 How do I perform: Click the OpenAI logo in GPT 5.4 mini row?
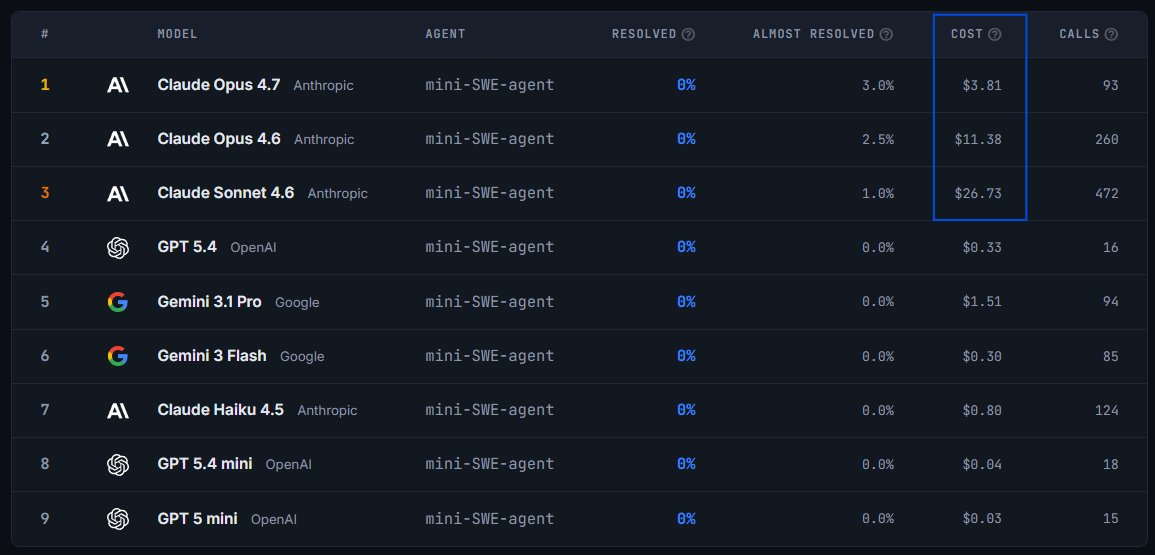point(118,464)
